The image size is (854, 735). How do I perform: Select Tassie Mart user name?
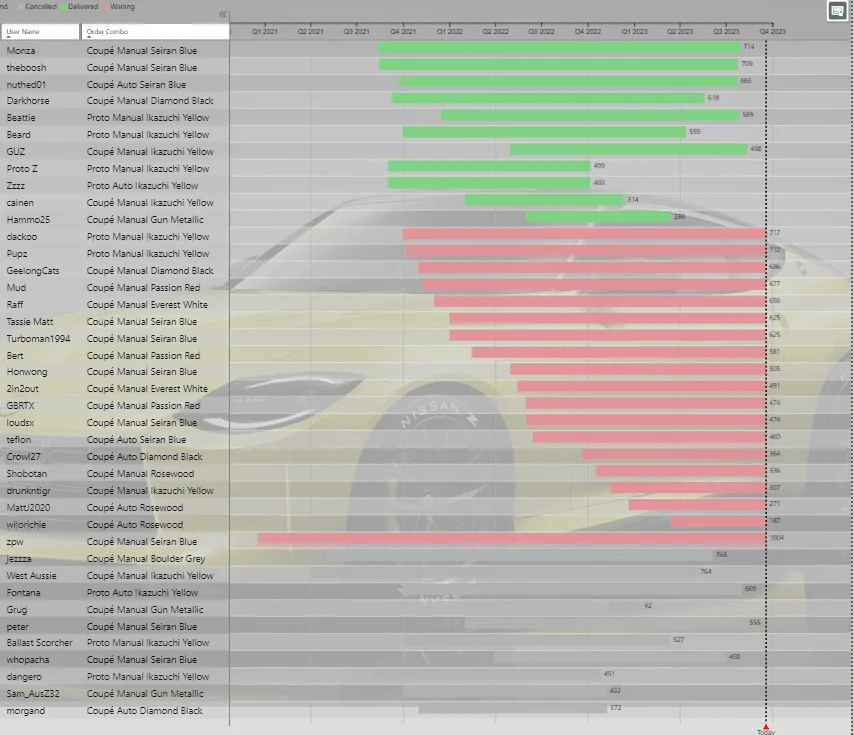point(29,322)
